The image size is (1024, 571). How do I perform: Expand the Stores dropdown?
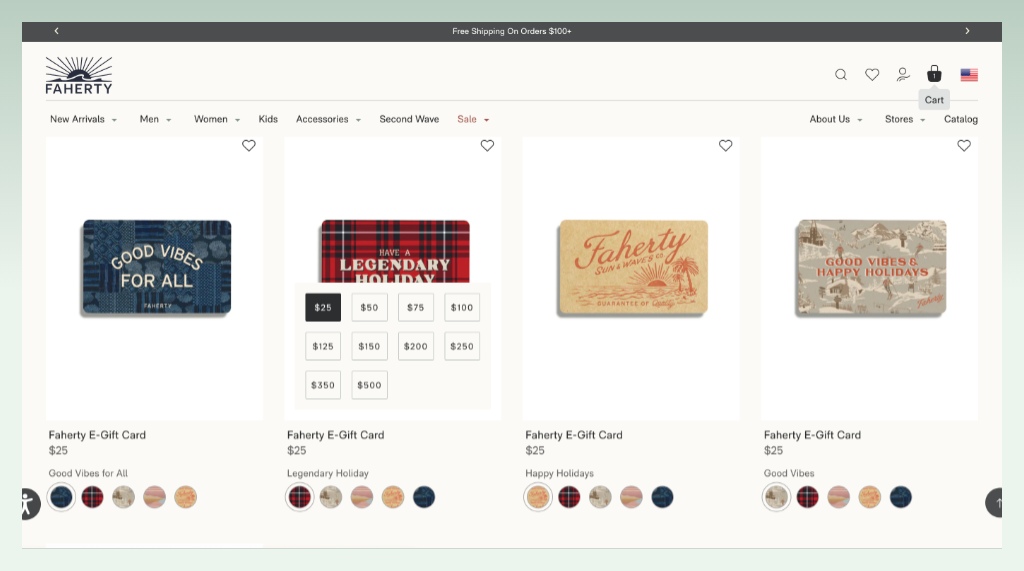pos(905,119)
